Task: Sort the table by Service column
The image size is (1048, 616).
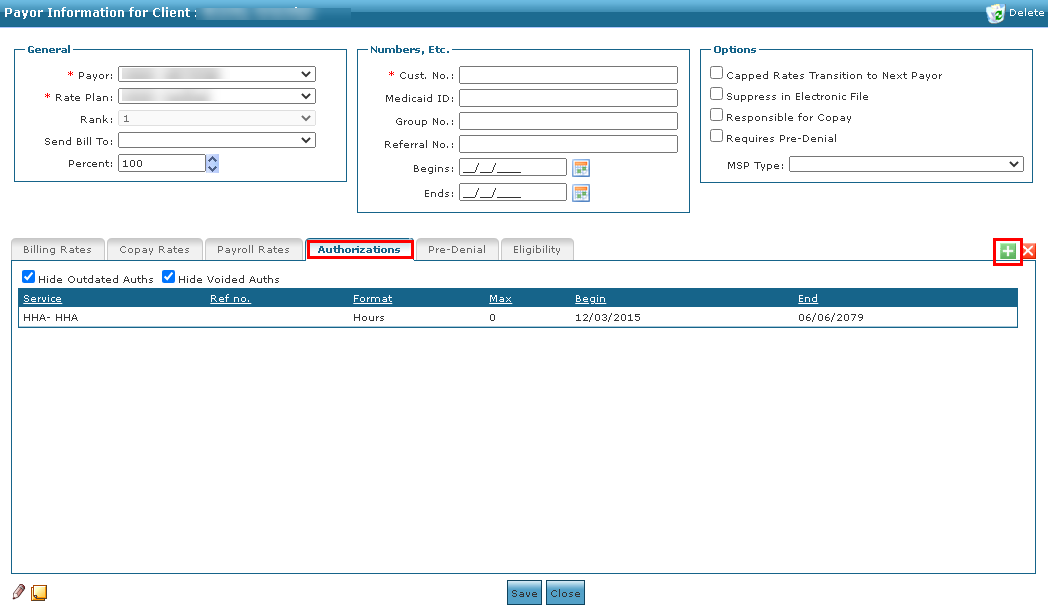Action: tap(42, 299)
